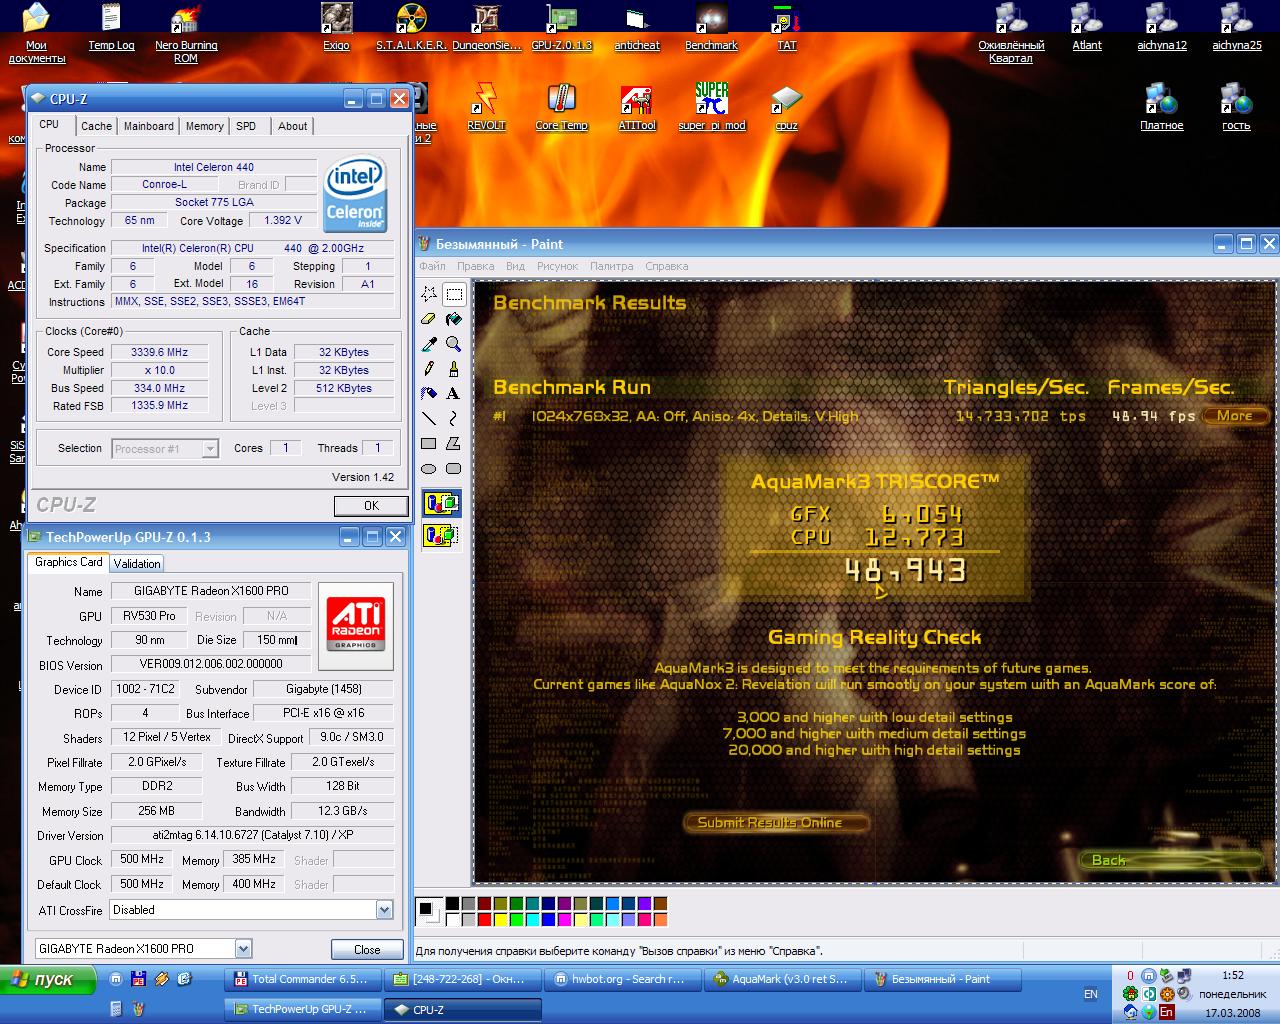Open the Memory tab in CPU-Z

click(204, 126)
